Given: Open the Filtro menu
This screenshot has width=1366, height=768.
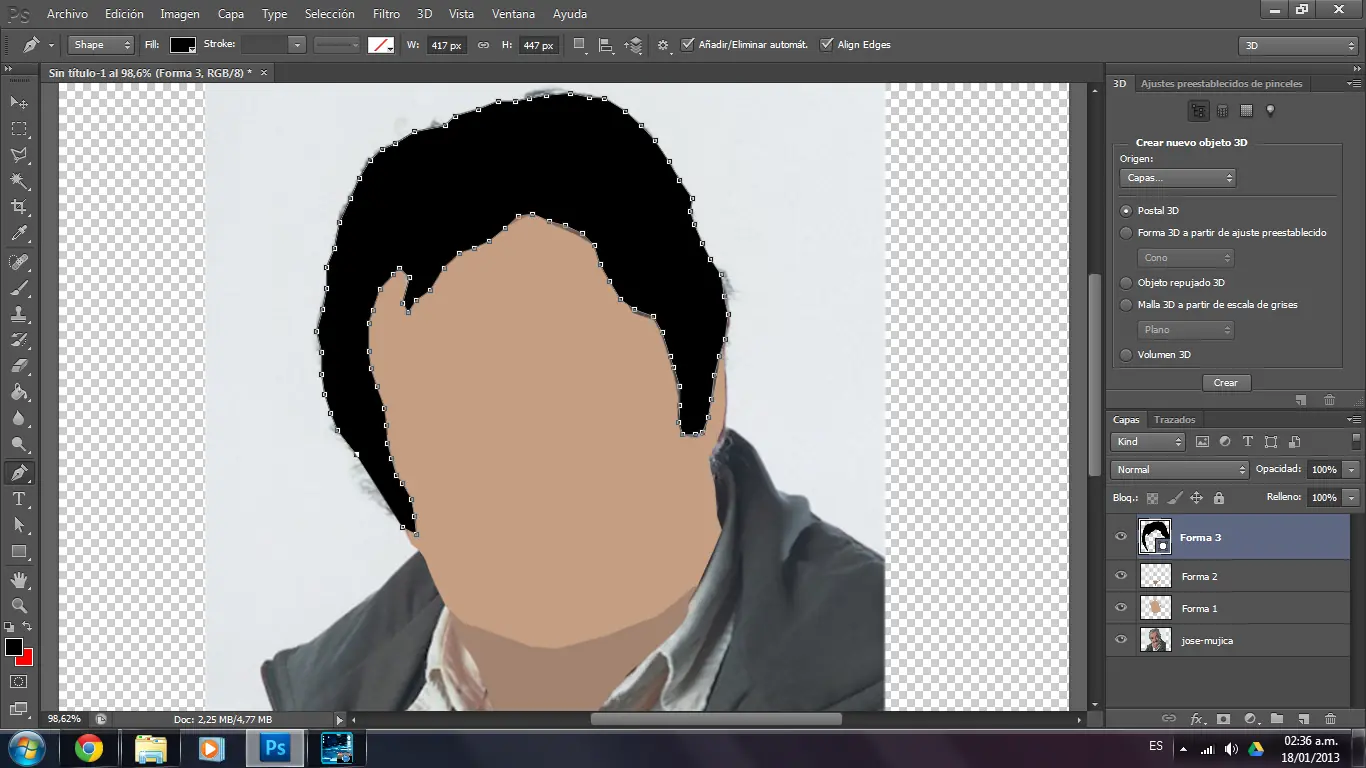Looking at the screenshot, I should (386, 14).
